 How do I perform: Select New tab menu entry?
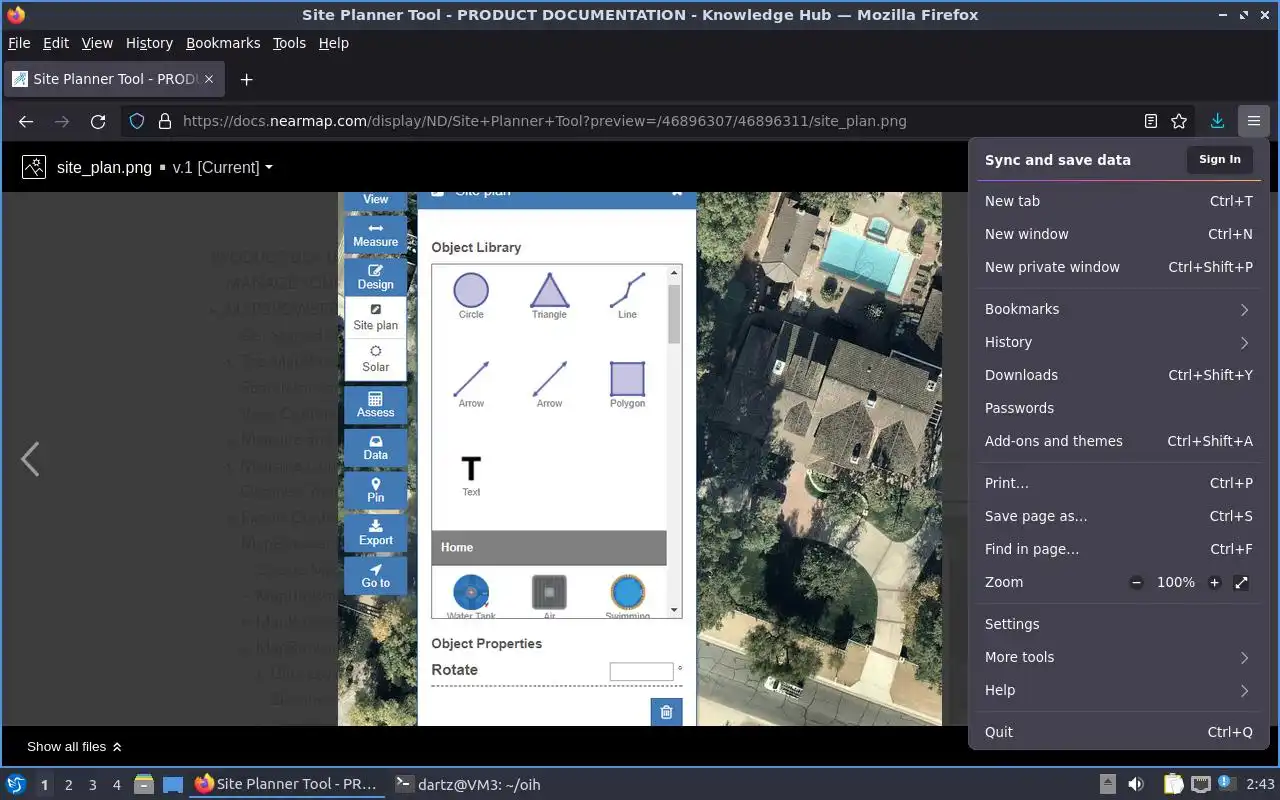coord(1118,201)
